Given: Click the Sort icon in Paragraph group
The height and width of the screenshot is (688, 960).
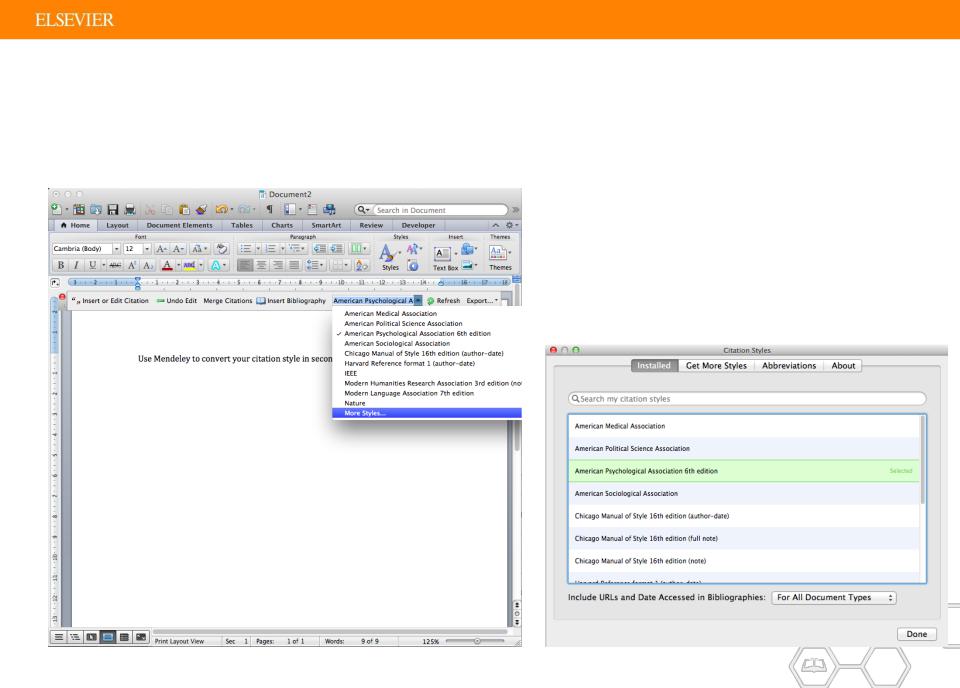Looking at the screenshot, I should click(x=361, y=265).
